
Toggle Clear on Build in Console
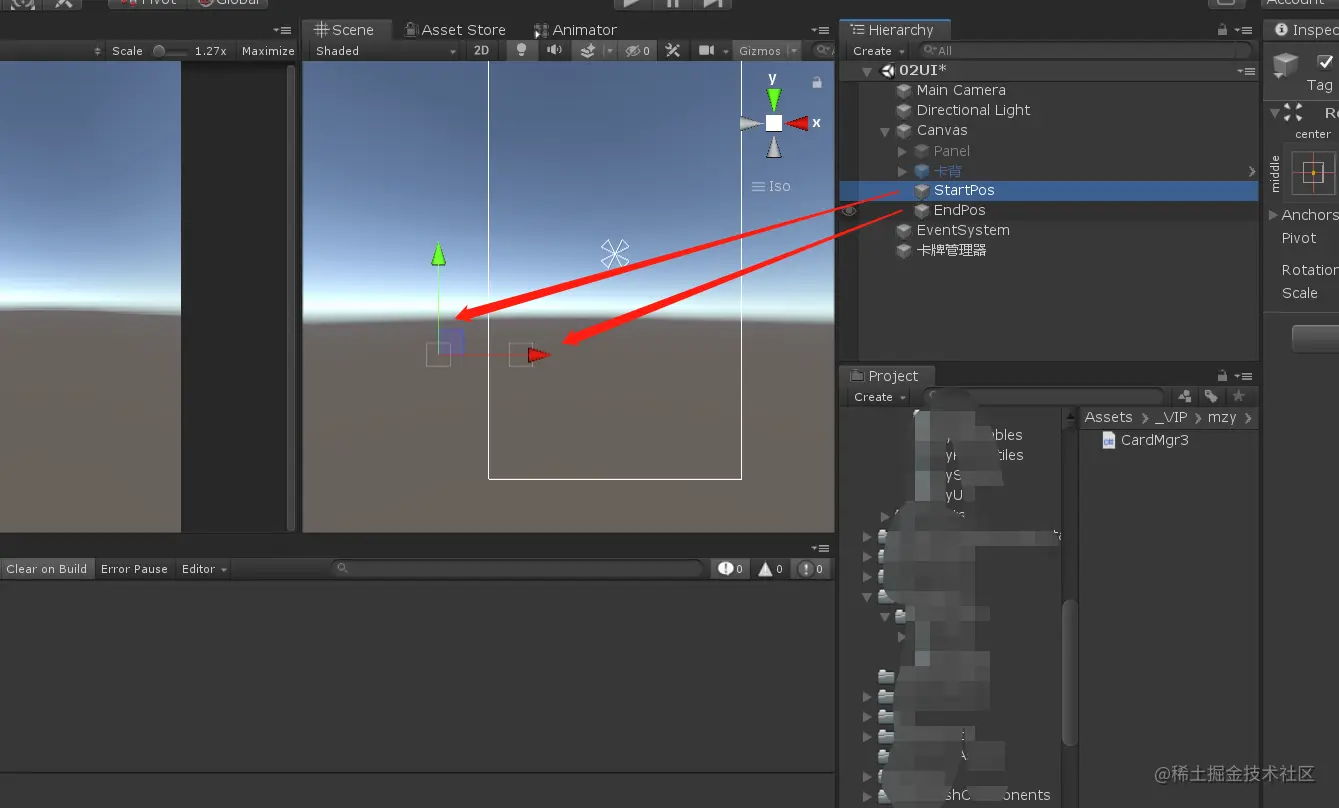click(x=46, y=569)
